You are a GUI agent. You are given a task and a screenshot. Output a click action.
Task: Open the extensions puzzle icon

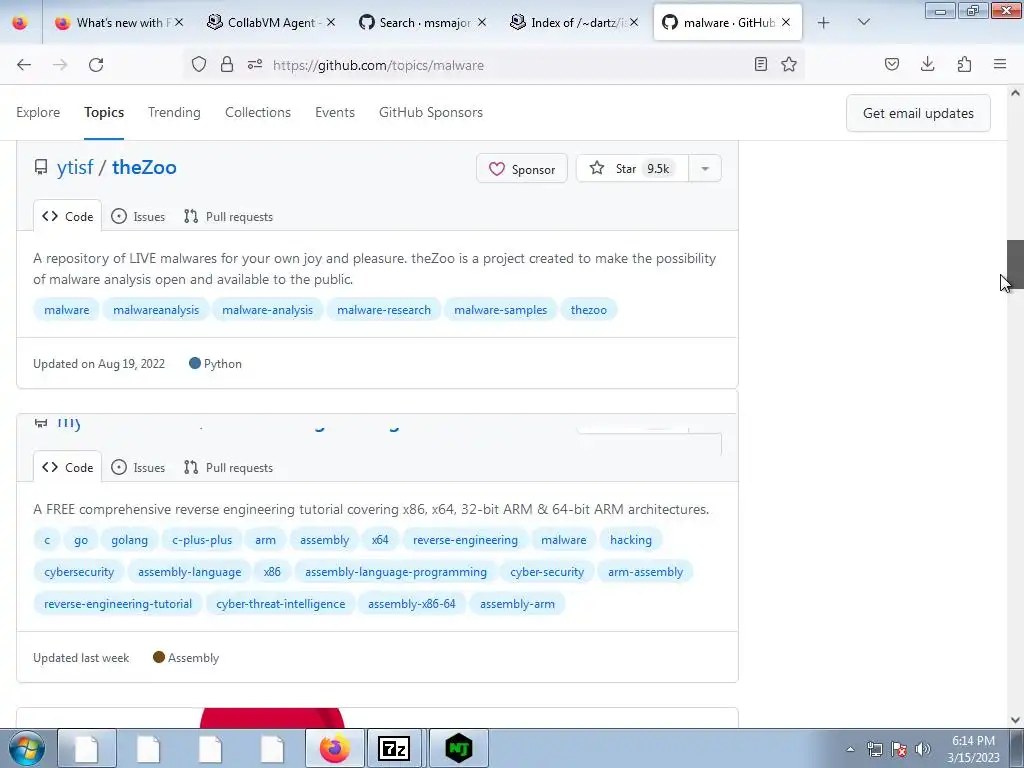(964, 65)
